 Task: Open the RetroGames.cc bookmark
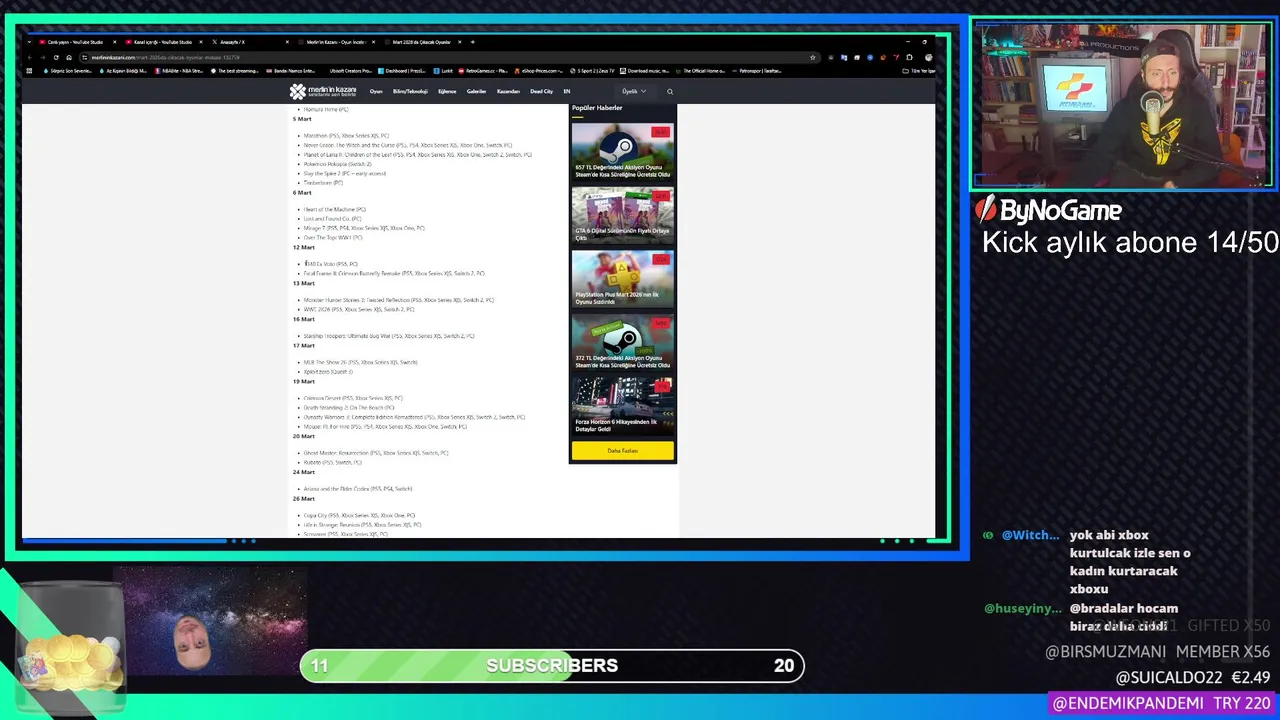(482, 71)
